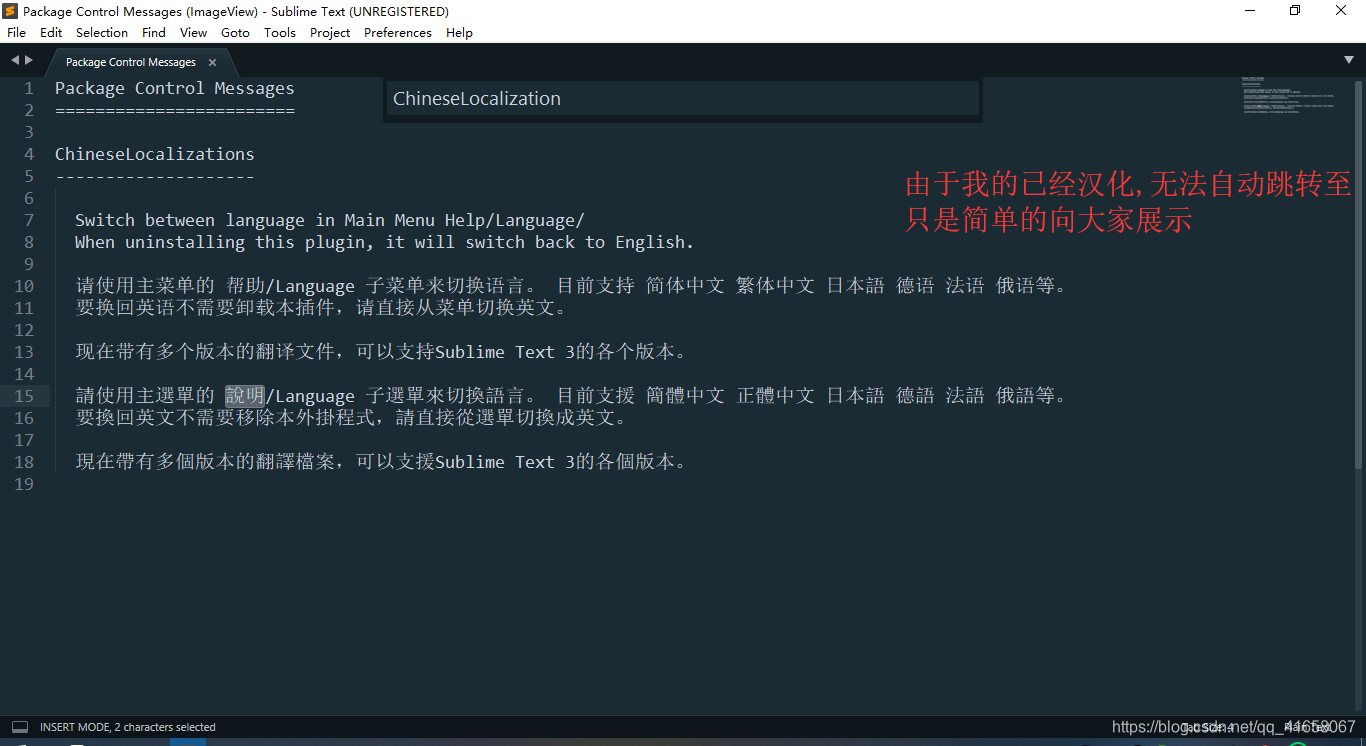Place cursor on 'Package Control Messages' heading line
Image resolution: width=1366 pixels, height=746 pixels.
(175, 88)
